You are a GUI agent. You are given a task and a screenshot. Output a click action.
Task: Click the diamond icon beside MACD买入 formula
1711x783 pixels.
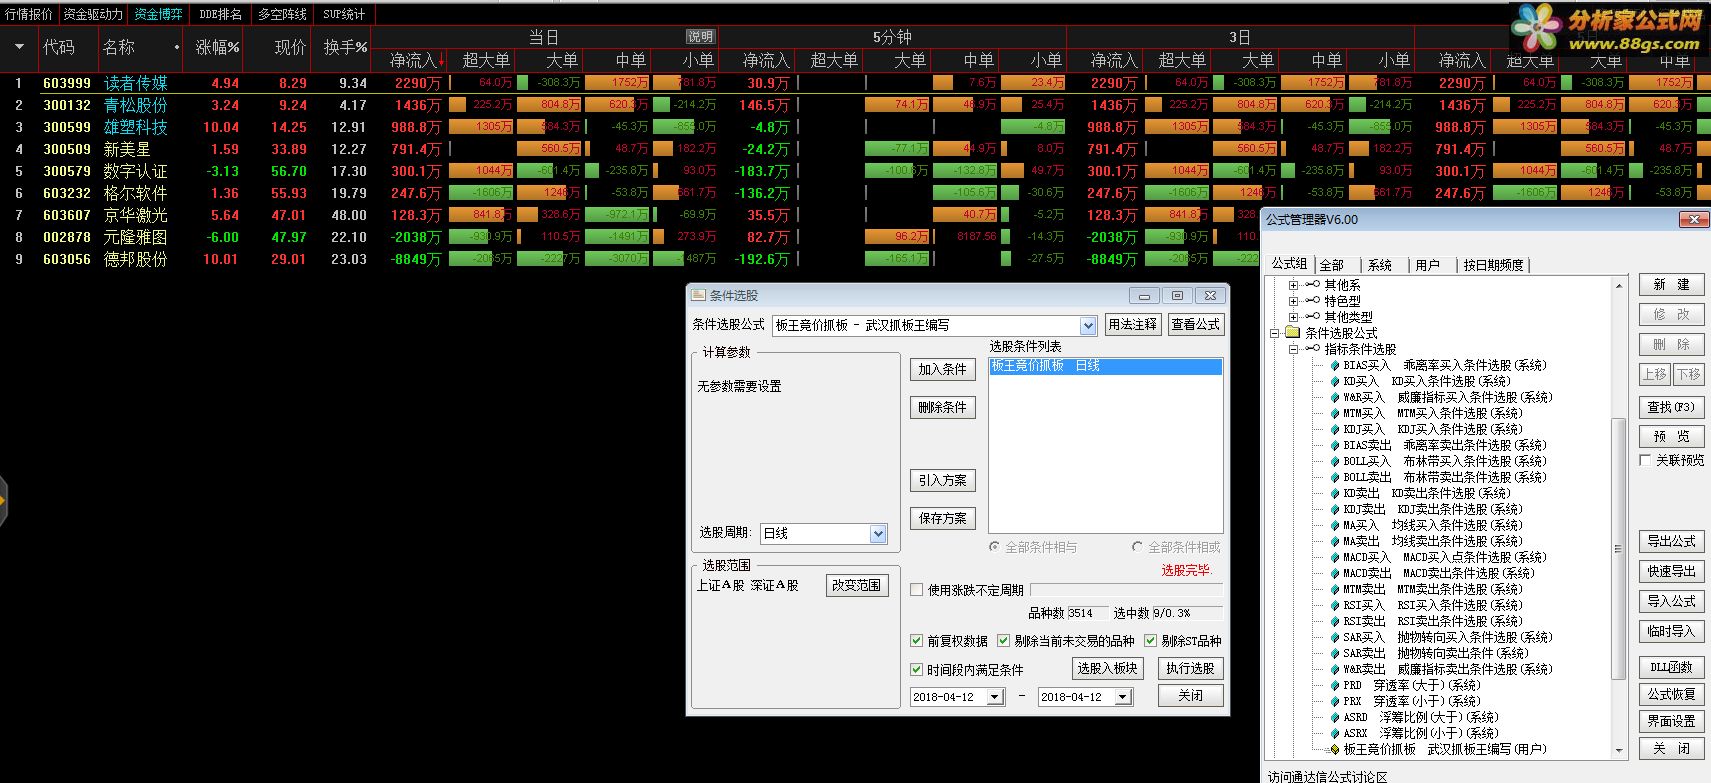click(1334, 558)
